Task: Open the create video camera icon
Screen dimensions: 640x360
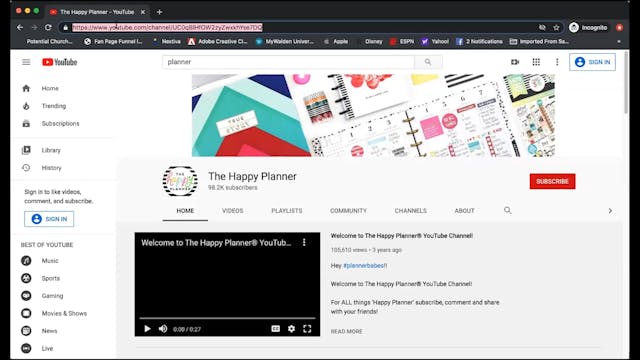Action: tap(515, 62)
